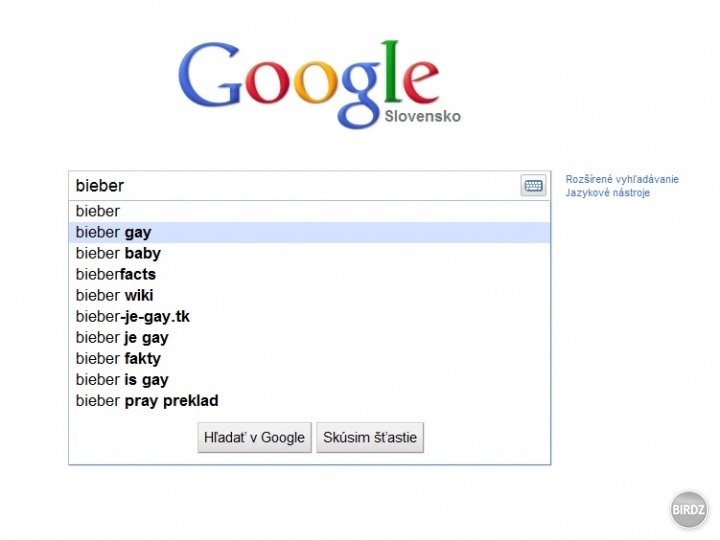Click the "Slovensko" text under the logo
The height and width of the screenshot is (540, 720).
click(422, 117)
